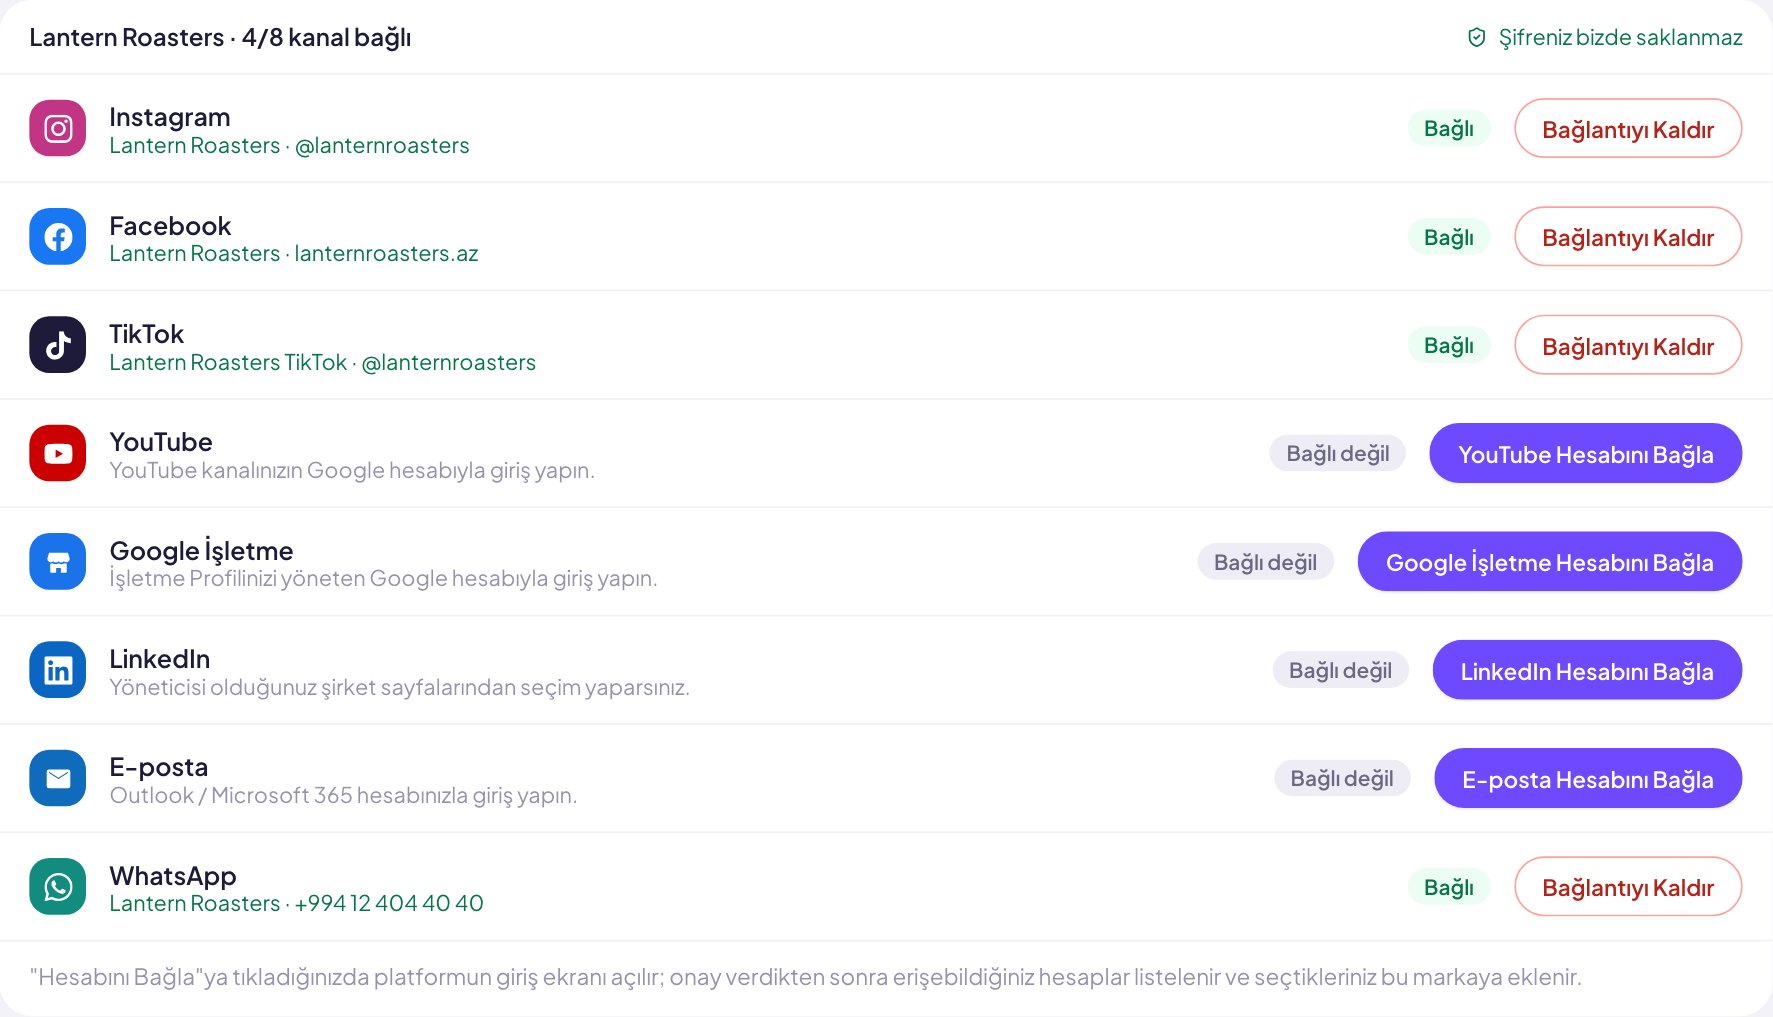Disconnect the WhatsApp channel
The height and width of the screenshot is (1017, 1773).
(x=1628, y=887)
